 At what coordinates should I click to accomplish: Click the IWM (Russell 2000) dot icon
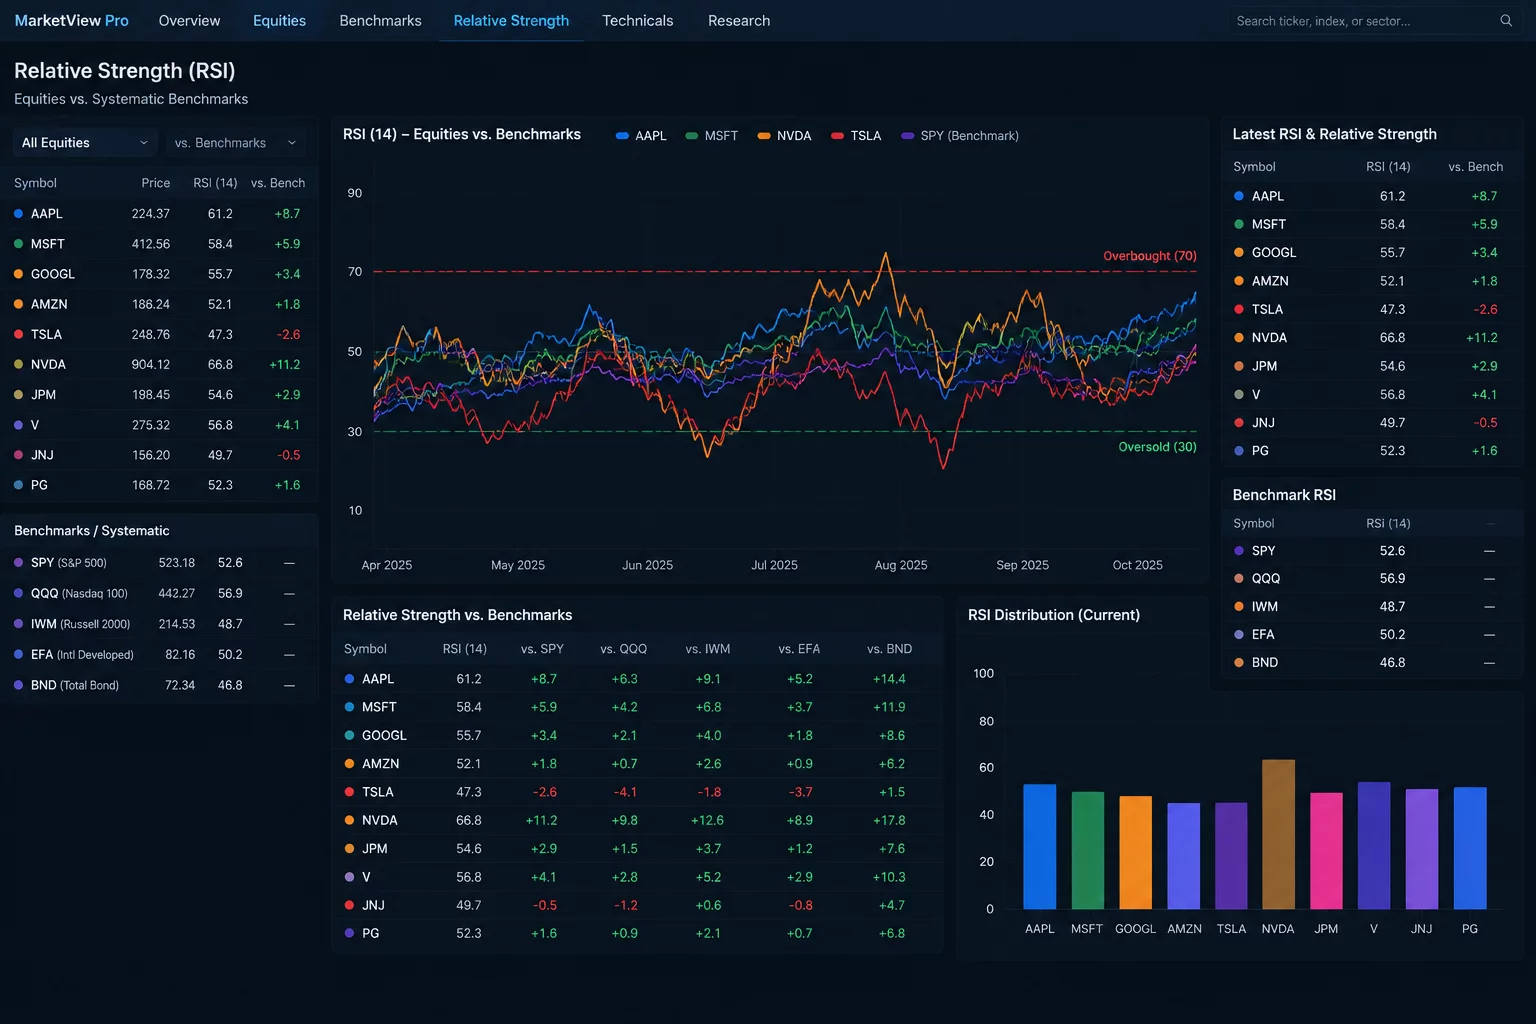19,624
